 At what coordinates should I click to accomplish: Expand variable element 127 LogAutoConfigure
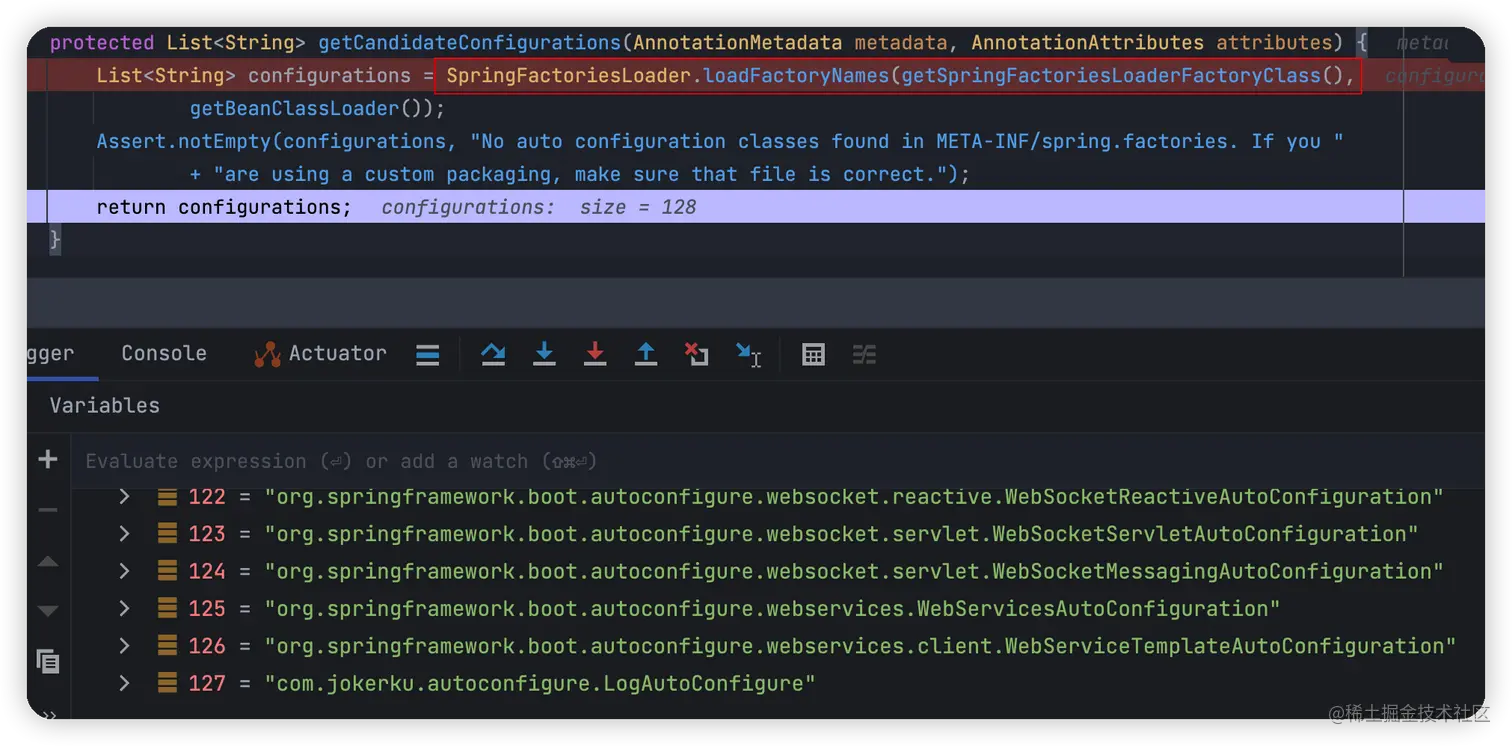click(x=124, y=684)
